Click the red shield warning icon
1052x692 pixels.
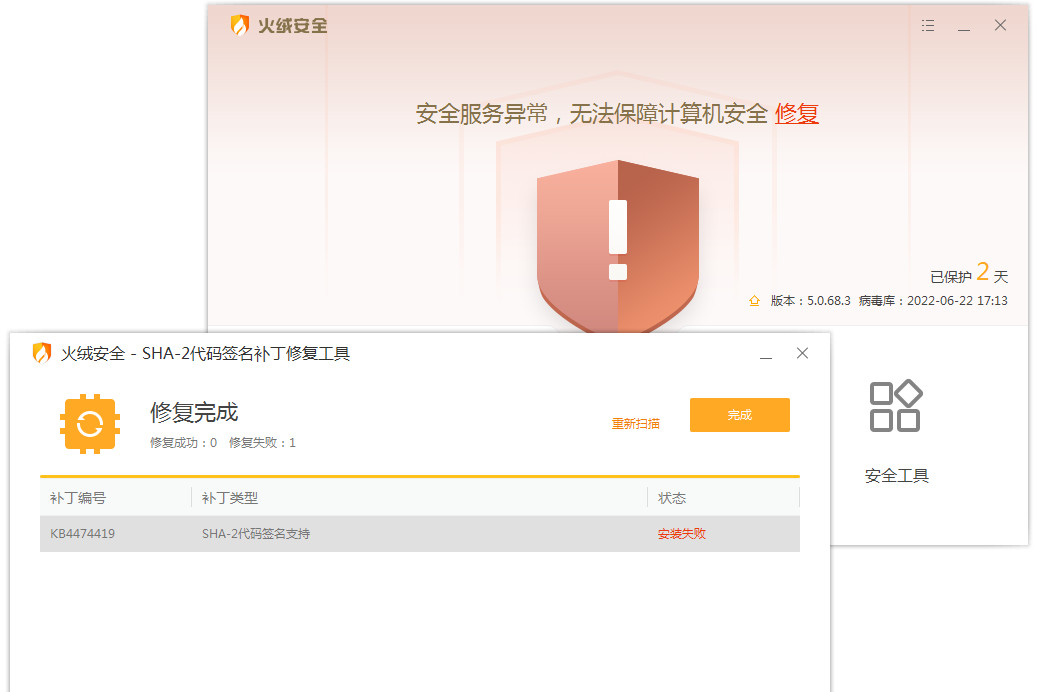coord(617,240)
